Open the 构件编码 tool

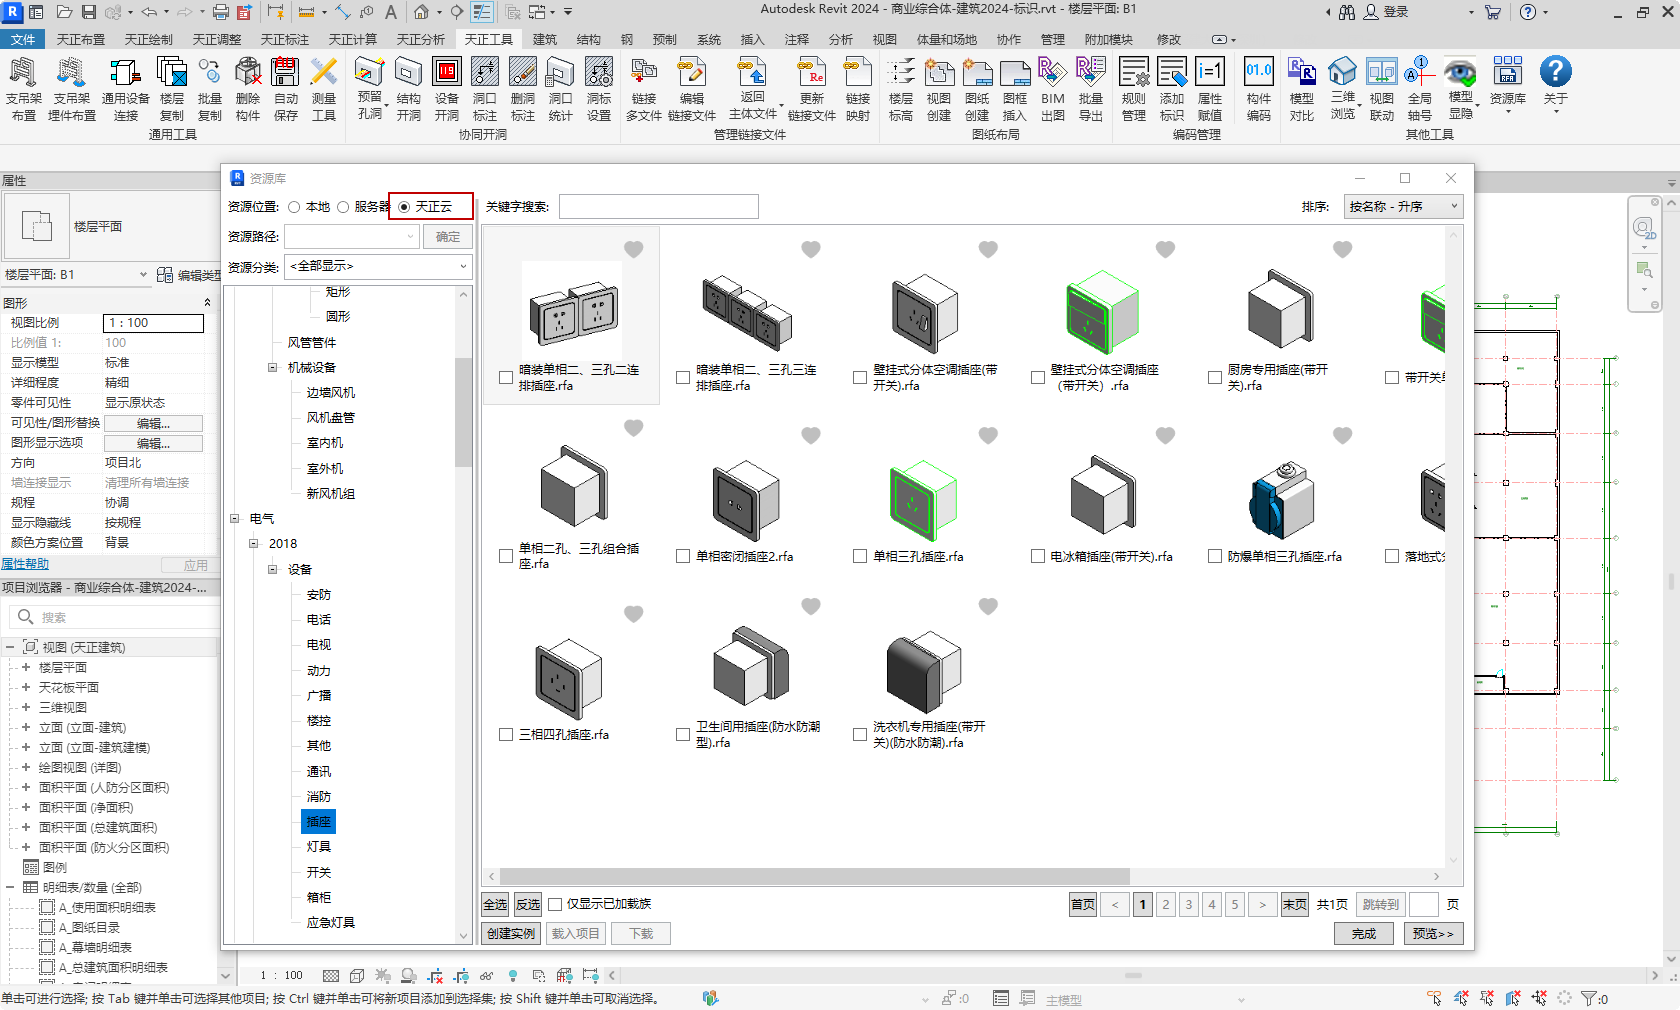pos(1259,89)
